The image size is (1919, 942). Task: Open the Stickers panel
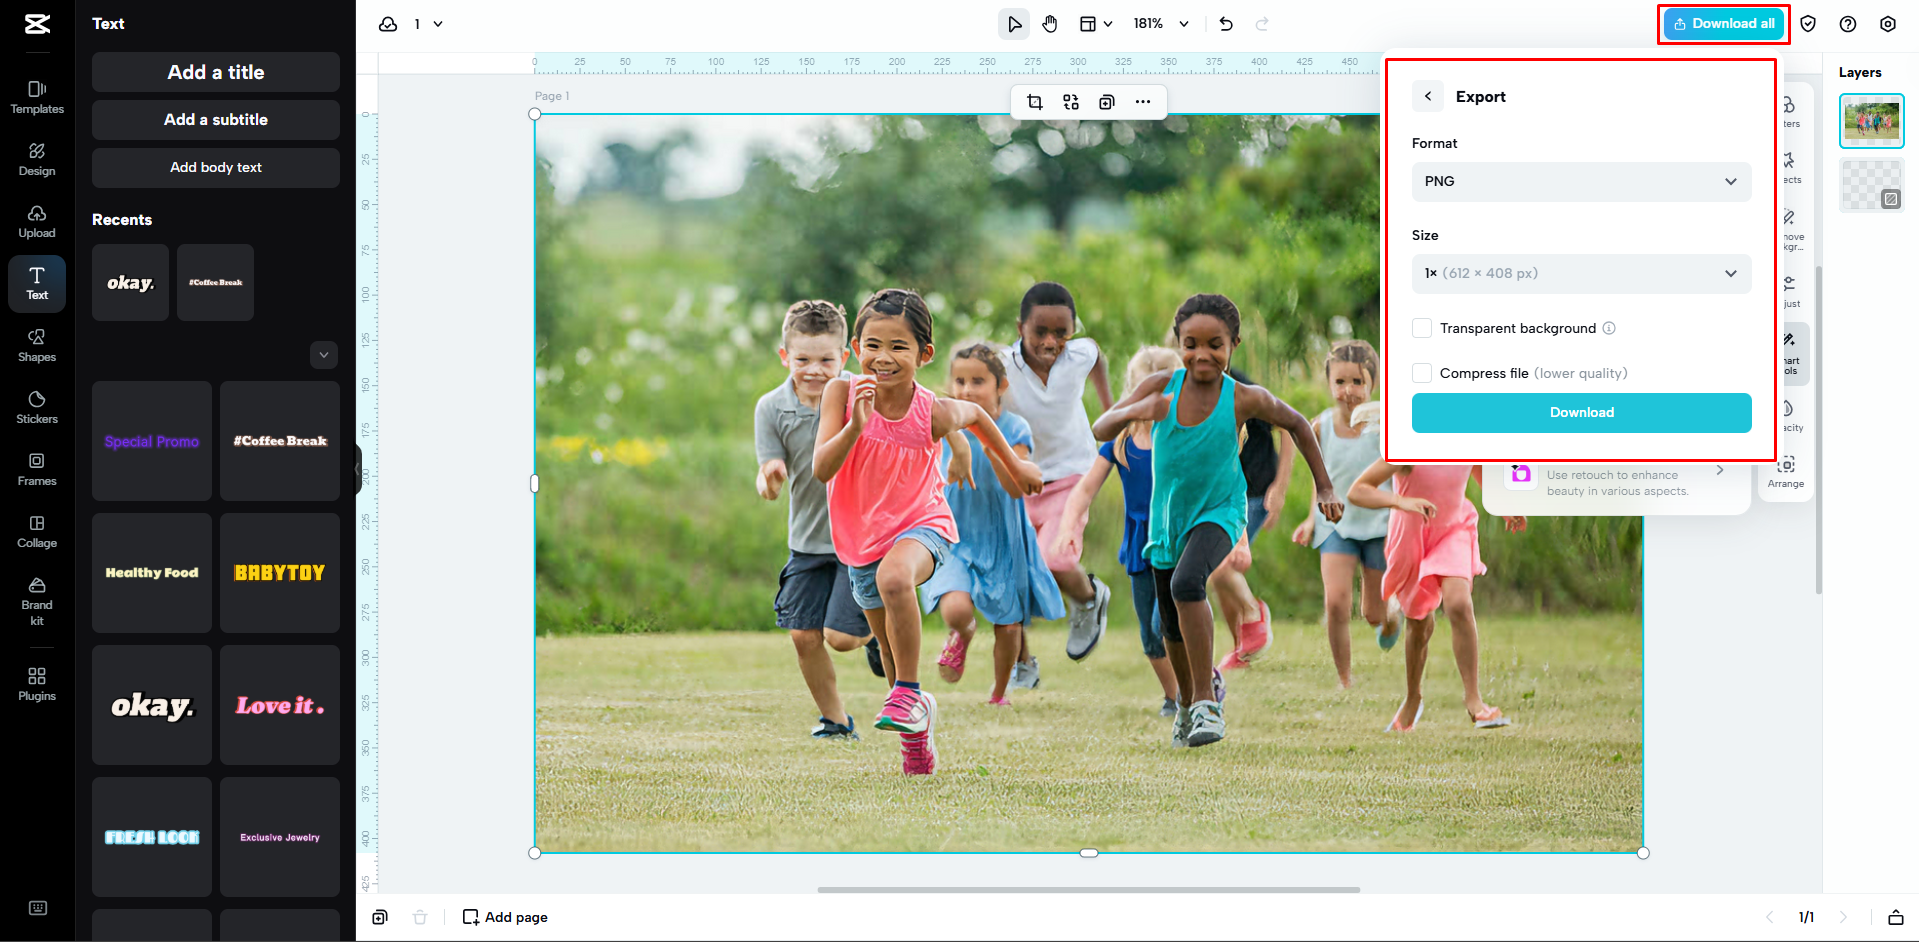[37, 408]
